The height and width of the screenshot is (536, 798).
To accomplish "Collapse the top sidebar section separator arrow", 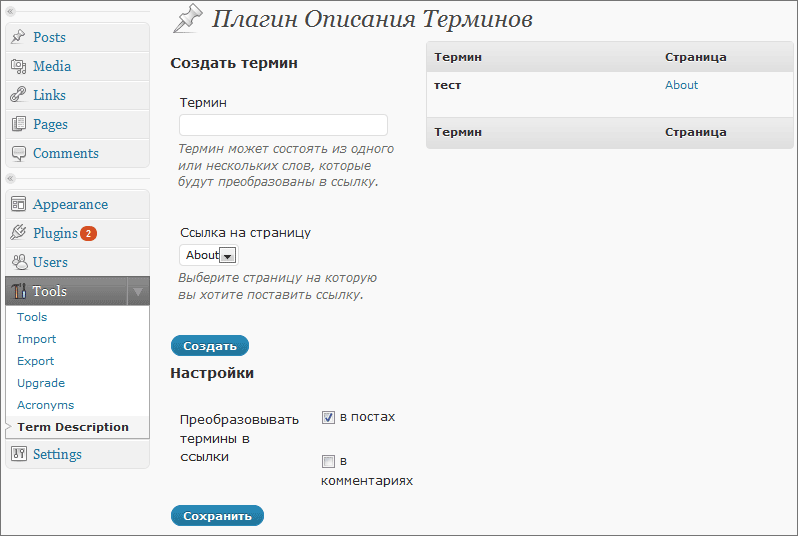I will (10, 10).
